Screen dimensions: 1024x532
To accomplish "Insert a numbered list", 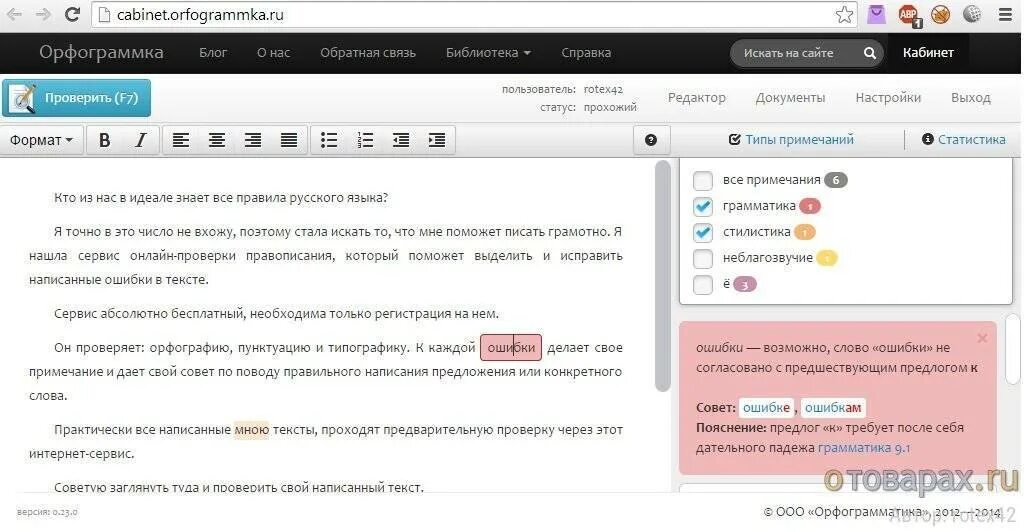I will (x=365, y=140).
